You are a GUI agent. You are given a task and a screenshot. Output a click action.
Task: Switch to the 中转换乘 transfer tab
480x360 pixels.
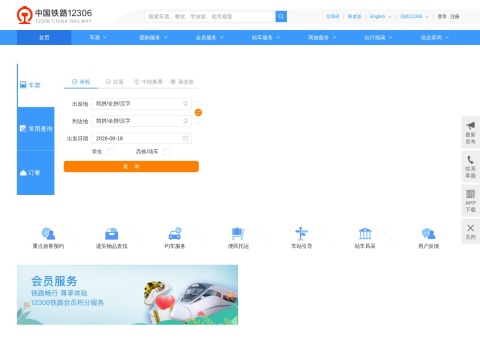click(148, 82)
